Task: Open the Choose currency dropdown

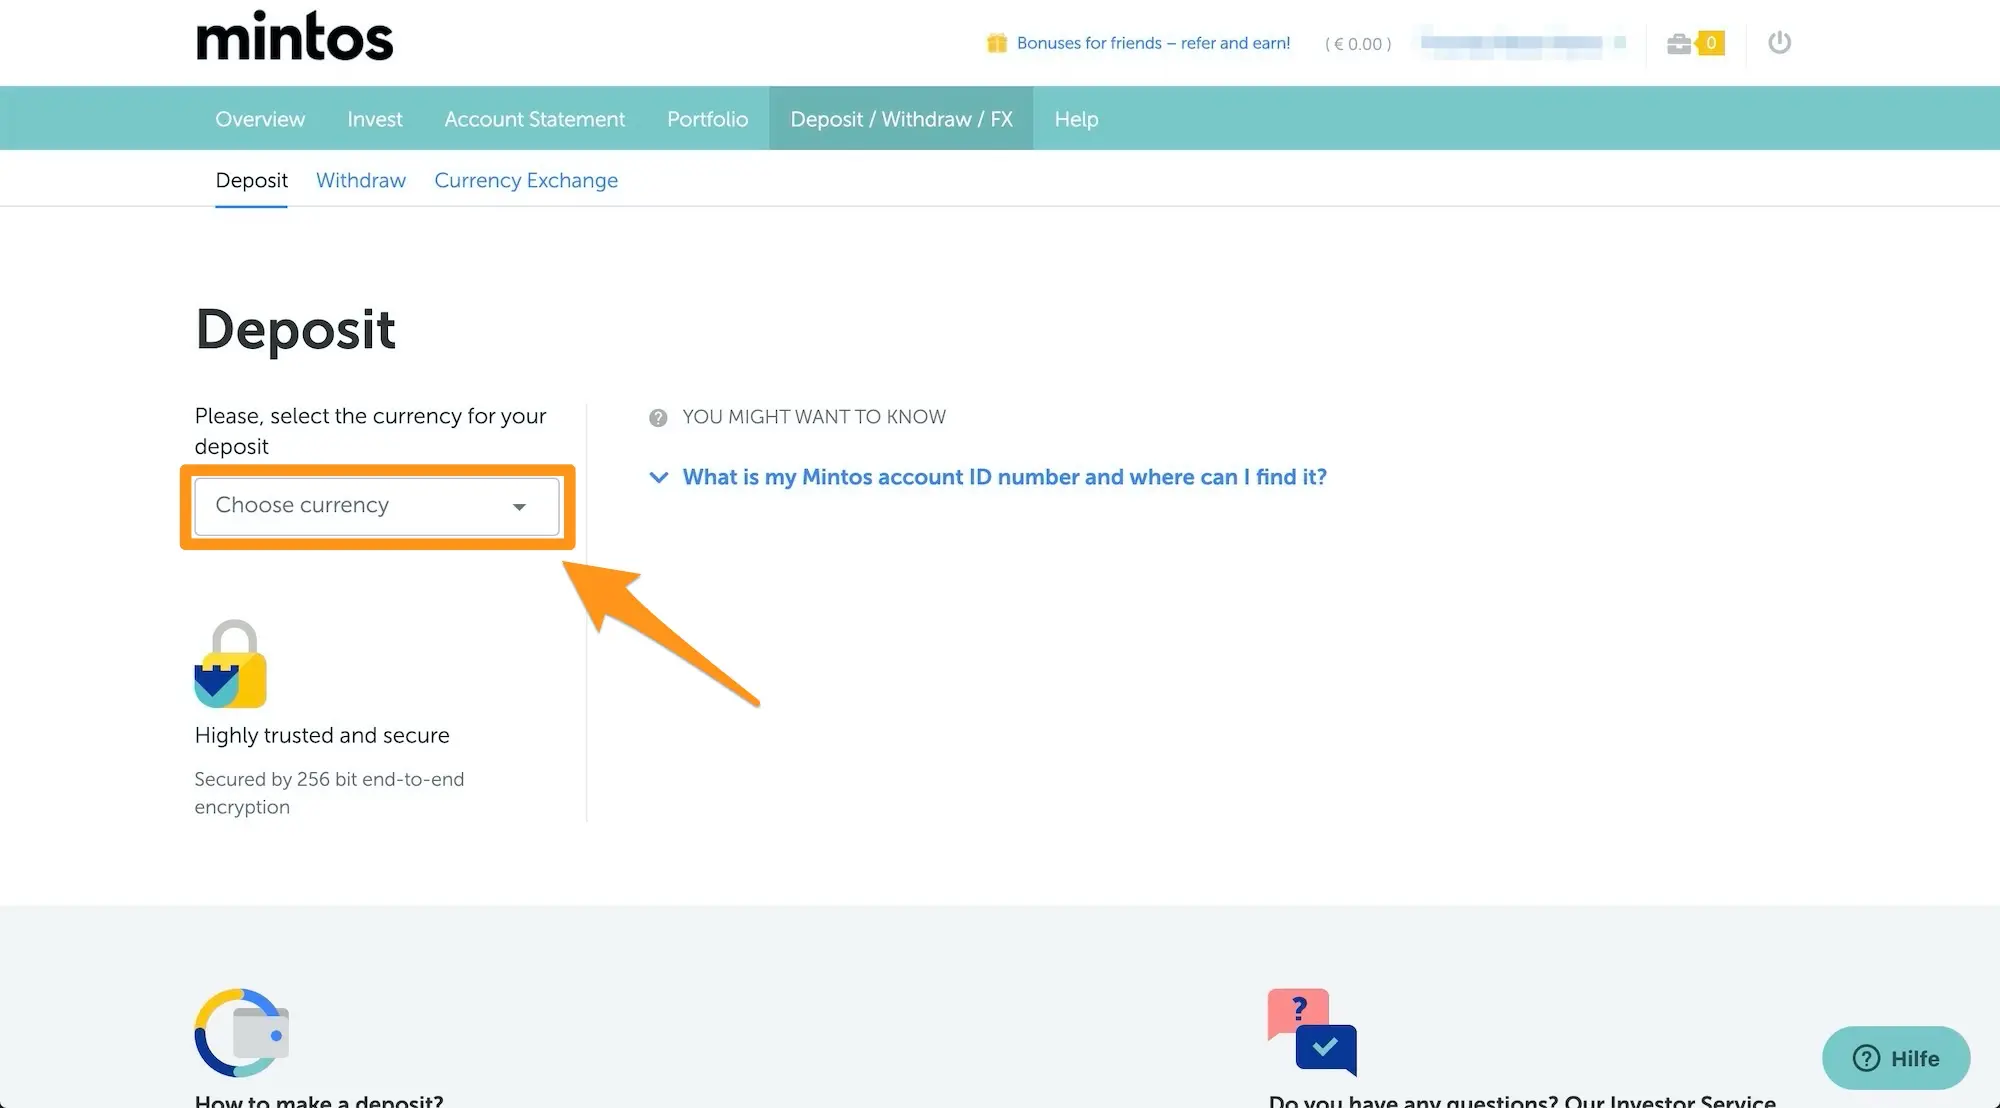Action: point(377,506)
